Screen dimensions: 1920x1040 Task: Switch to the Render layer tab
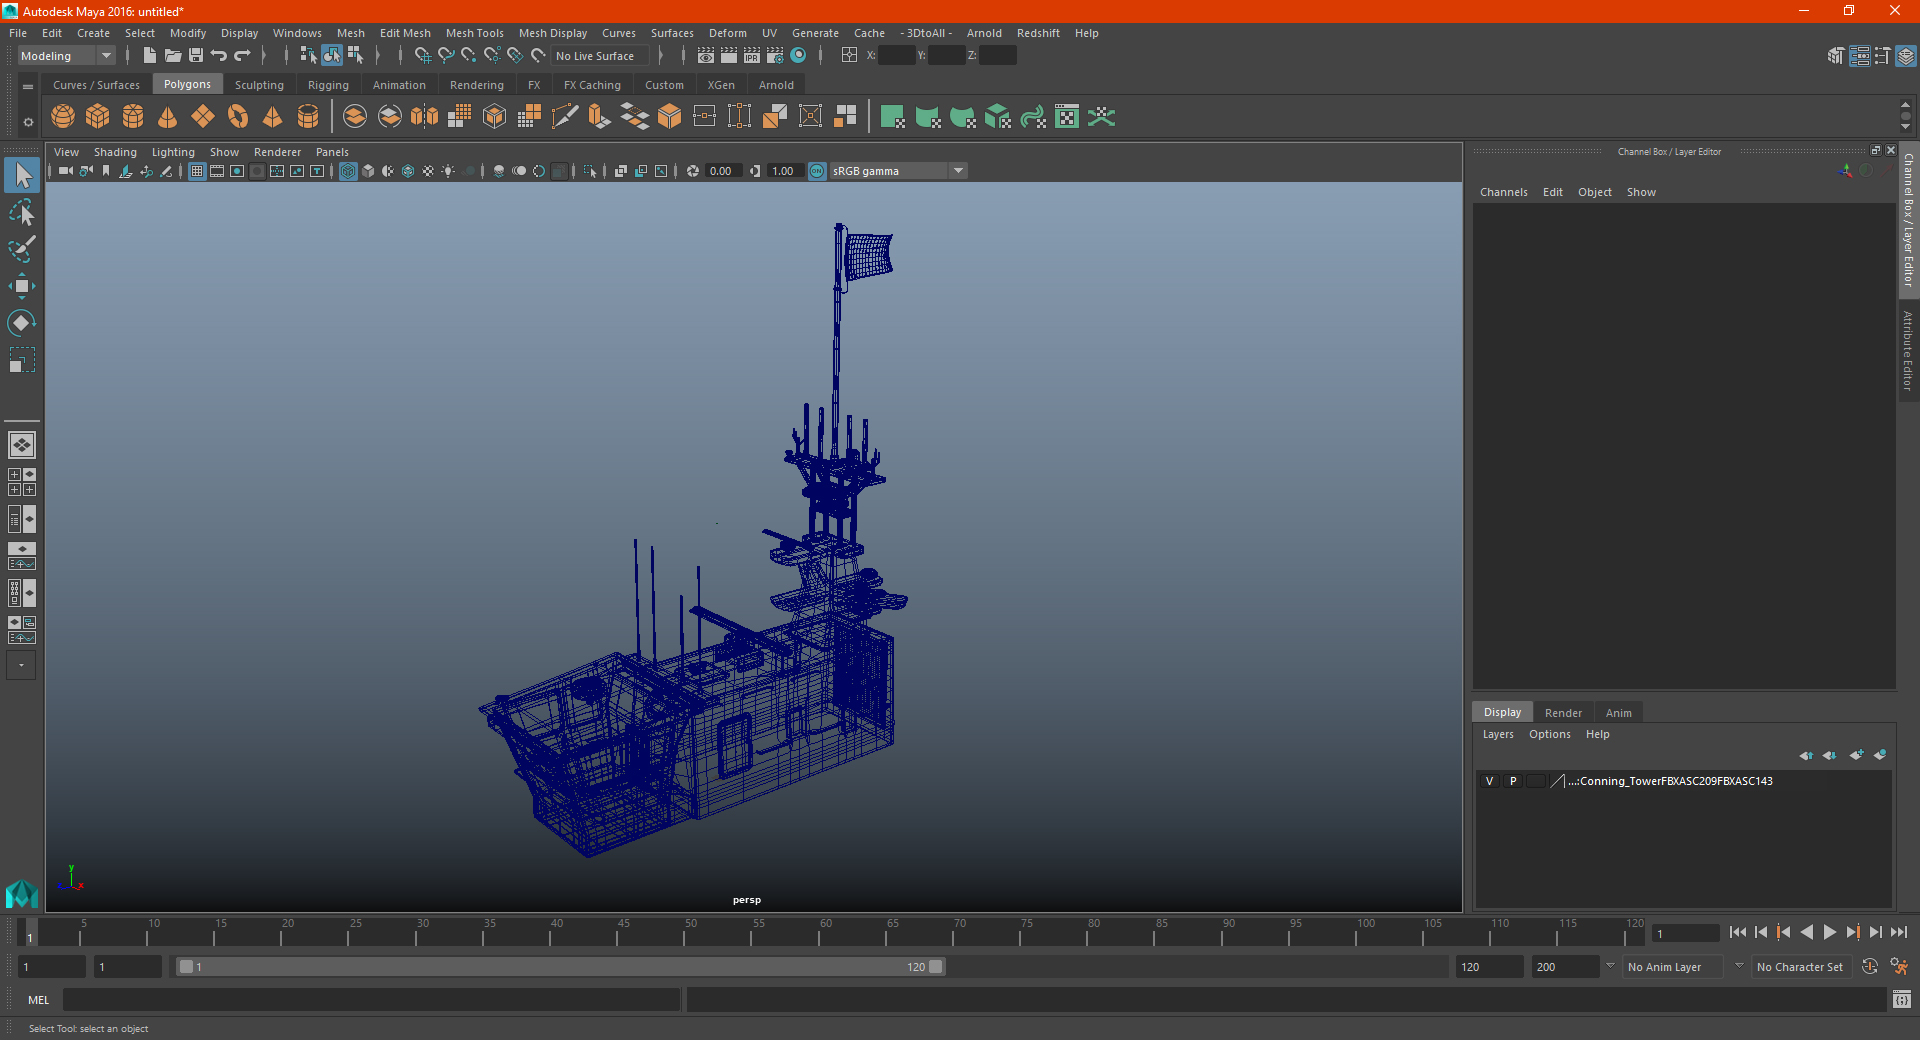(x=1563, y=713)
